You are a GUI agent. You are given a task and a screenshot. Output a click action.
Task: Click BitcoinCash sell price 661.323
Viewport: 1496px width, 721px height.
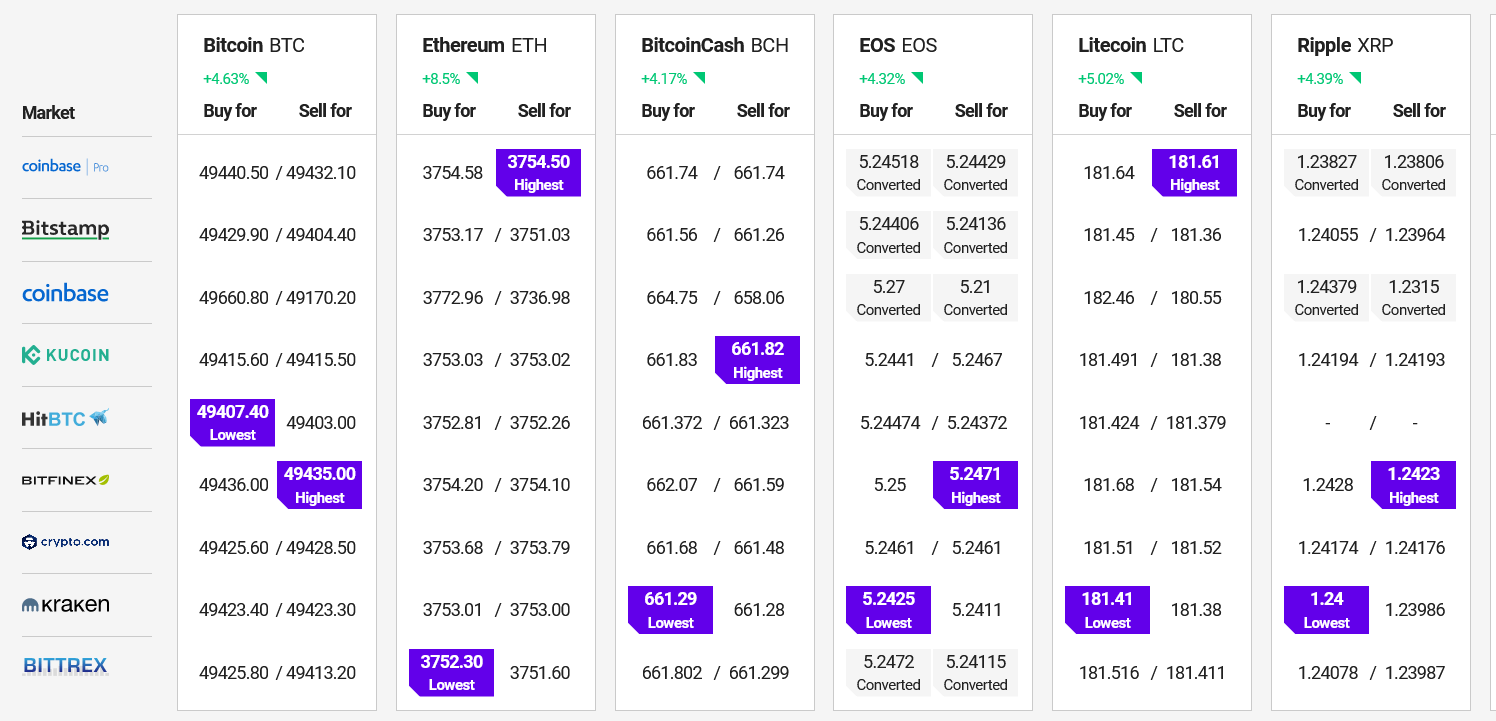pyautogui.click(x=759, y=423)
